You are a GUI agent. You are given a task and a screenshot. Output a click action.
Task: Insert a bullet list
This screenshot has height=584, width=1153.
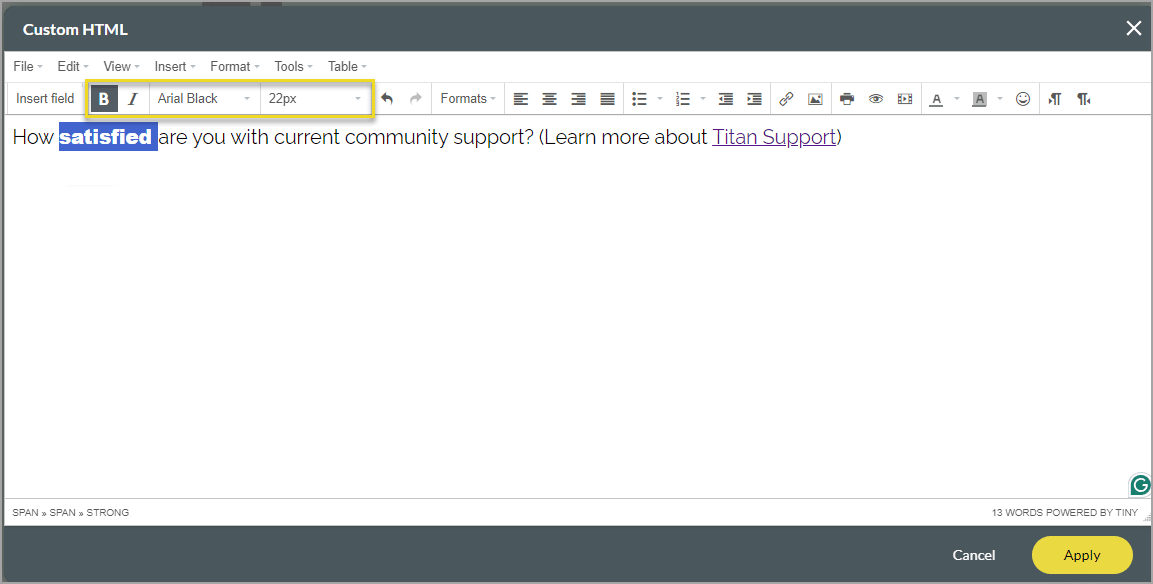(x=640, y=99)
